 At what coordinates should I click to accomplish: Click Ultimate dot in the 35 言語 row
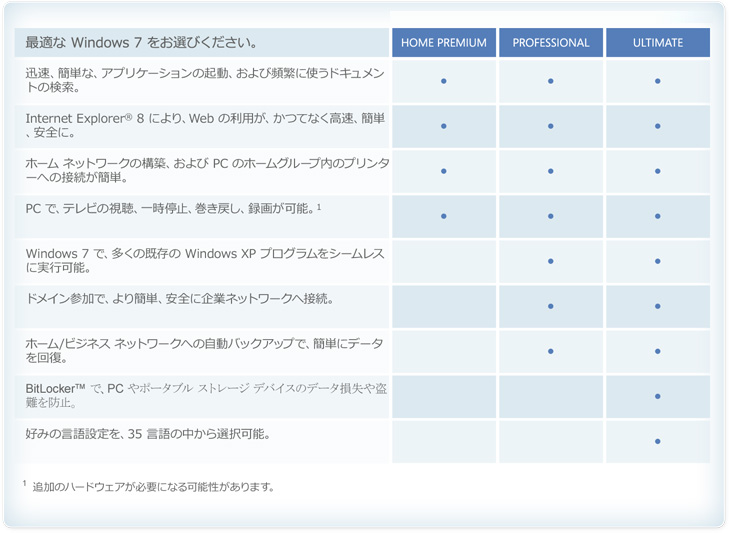click(x=658, y=441)
